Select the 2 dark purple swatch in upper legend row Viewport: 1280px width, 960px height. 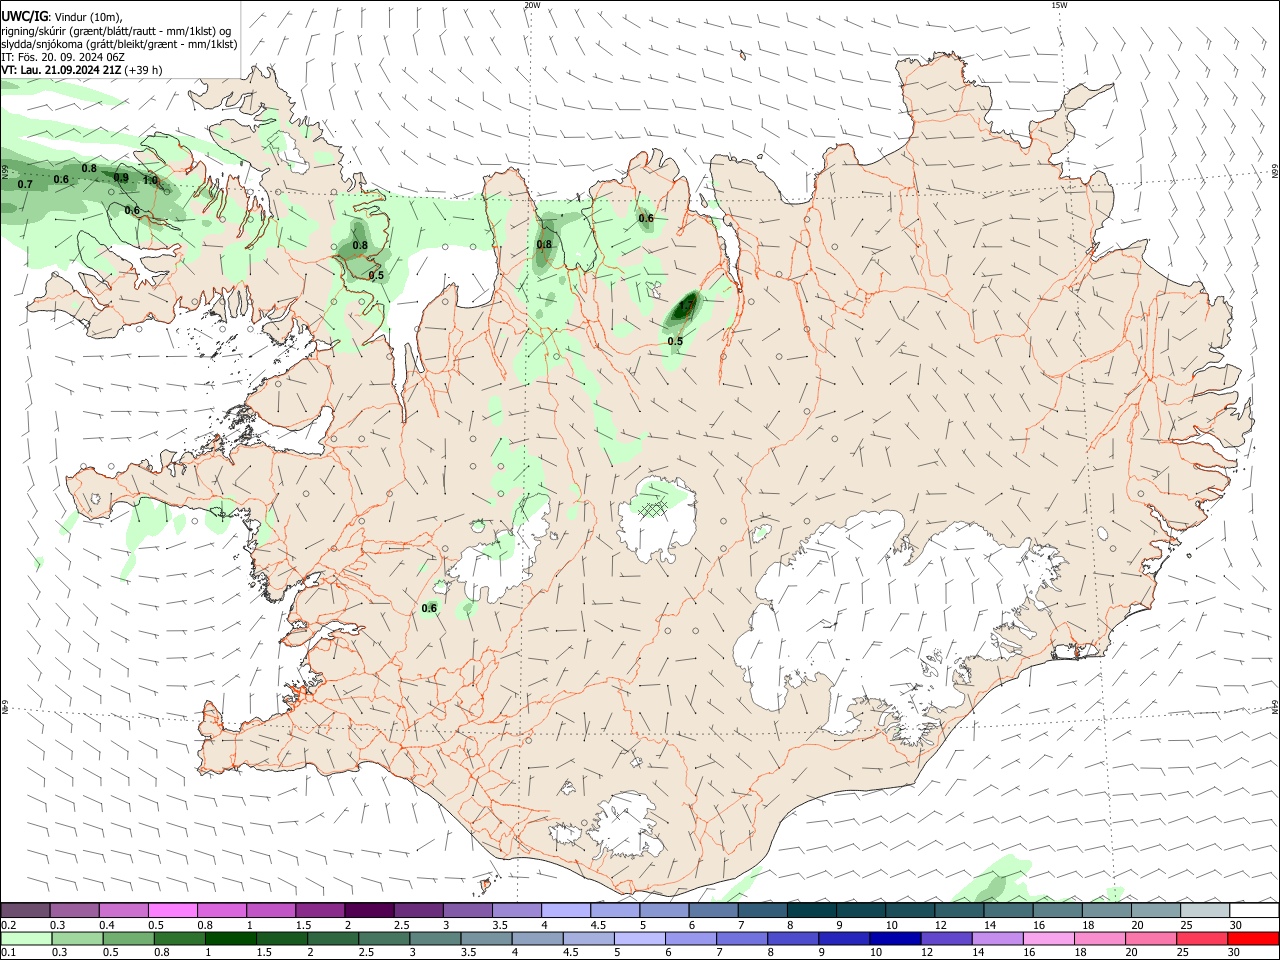(369, 910)
